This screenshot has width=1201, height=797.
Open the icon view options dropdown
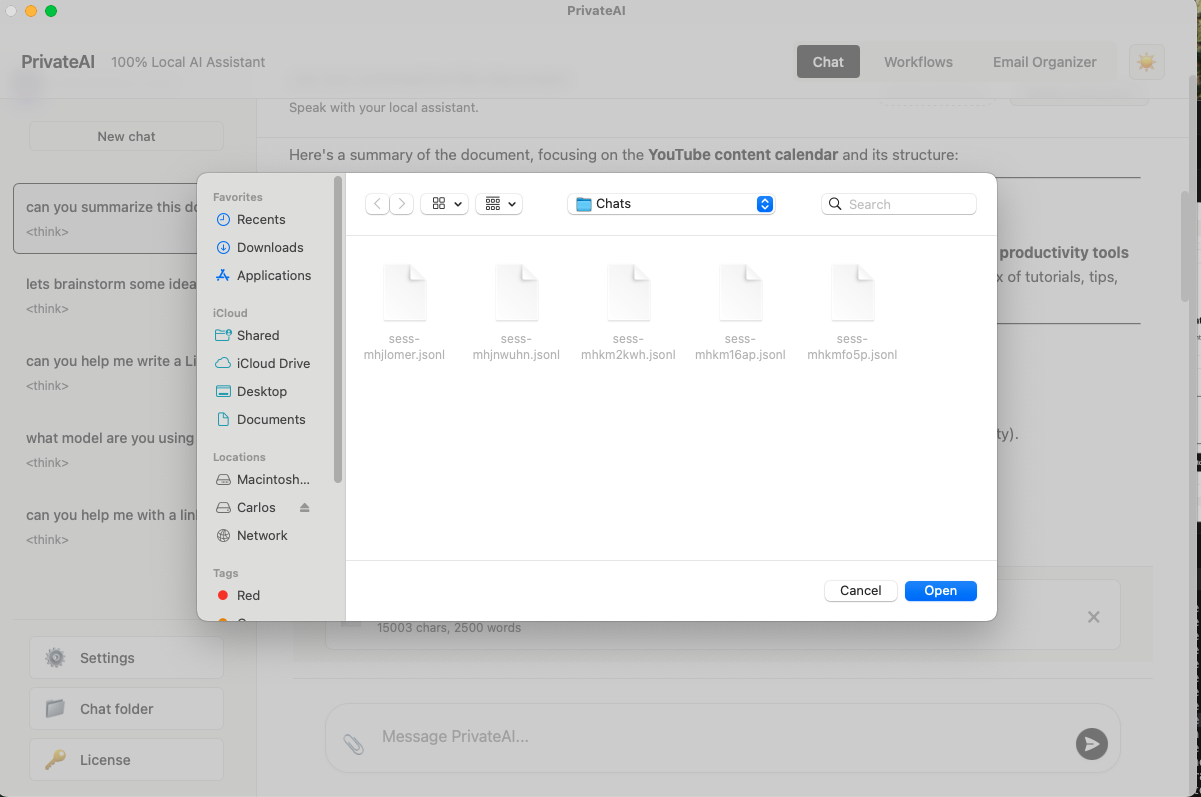click(x=446, y=204)
